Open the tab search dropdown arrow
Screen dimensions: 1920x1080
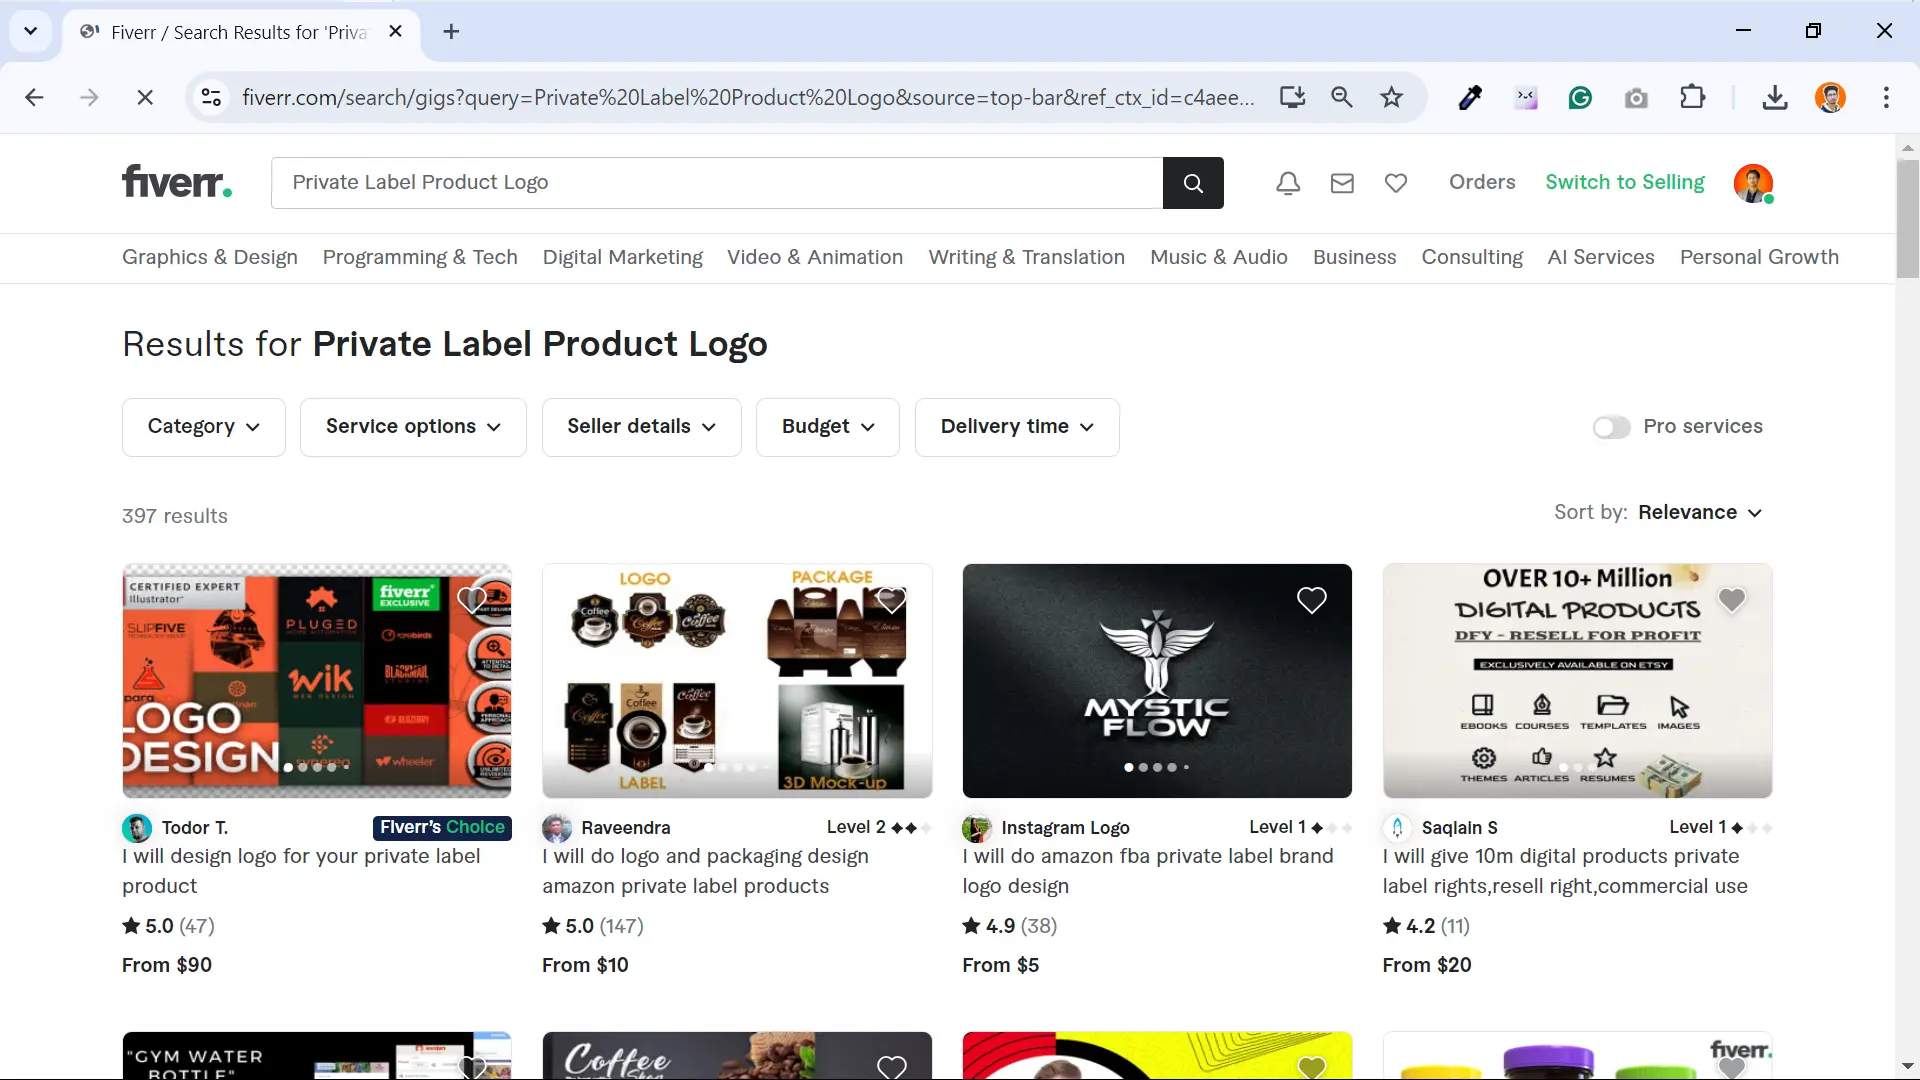click(30, 31)
